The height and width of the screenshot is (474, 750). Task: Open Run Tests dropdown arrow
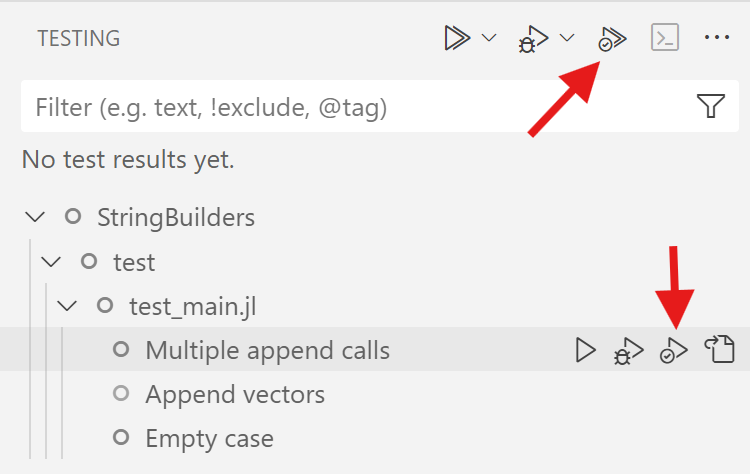(489, 37)
